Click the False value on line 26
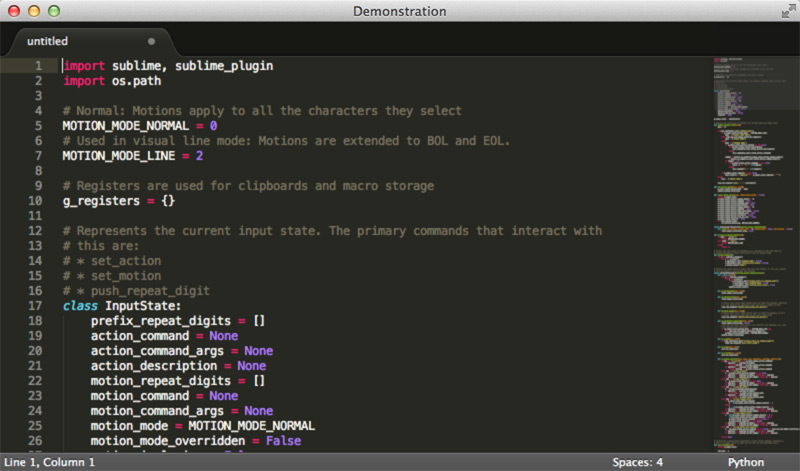This screenshot has width=800, height=471. pos(283,441)
